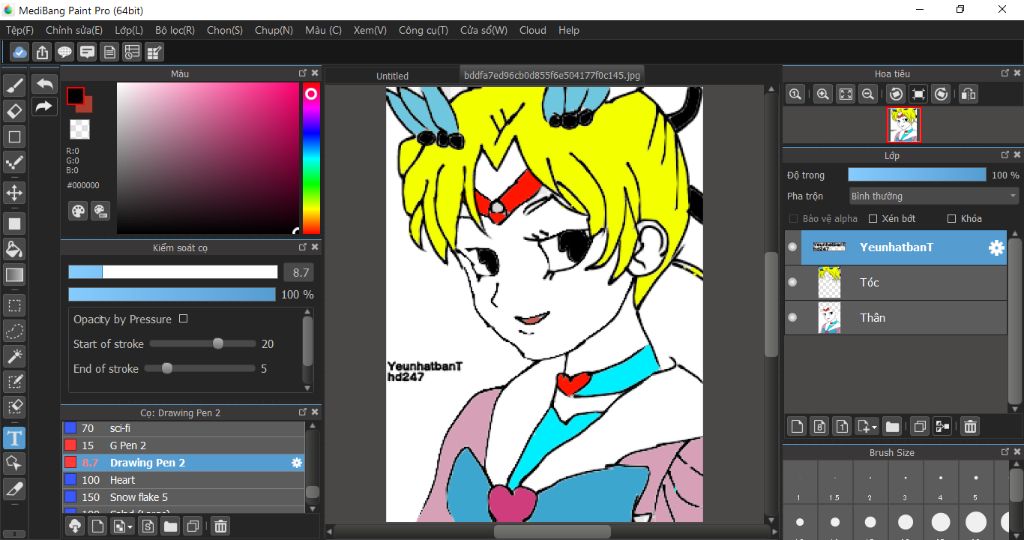This screenshot has height=540, width=1024.
Task: Open the Chỉnh sửa(E) menu
Action: pos(74,30)
